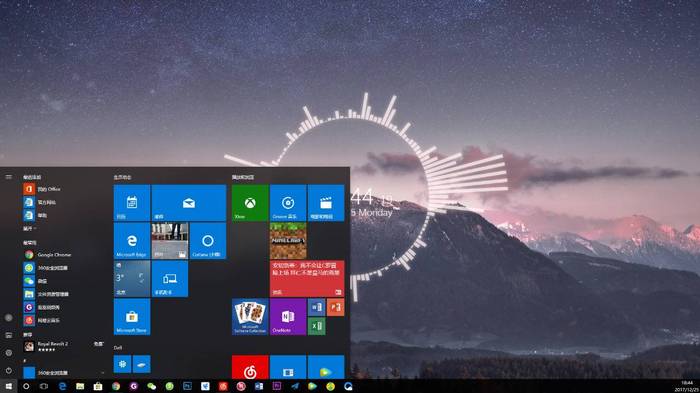
Task: Open the Dell group gear-shaped tile
Action: click(x=122, y=364)
